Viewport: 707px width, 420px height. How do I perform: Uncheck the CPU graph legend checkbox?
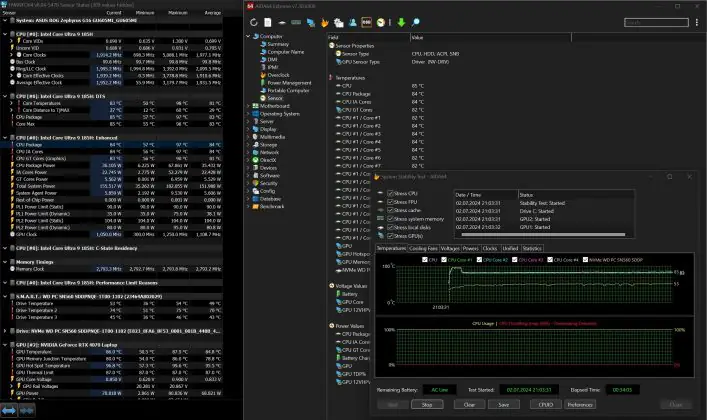[x=425, y=260]
